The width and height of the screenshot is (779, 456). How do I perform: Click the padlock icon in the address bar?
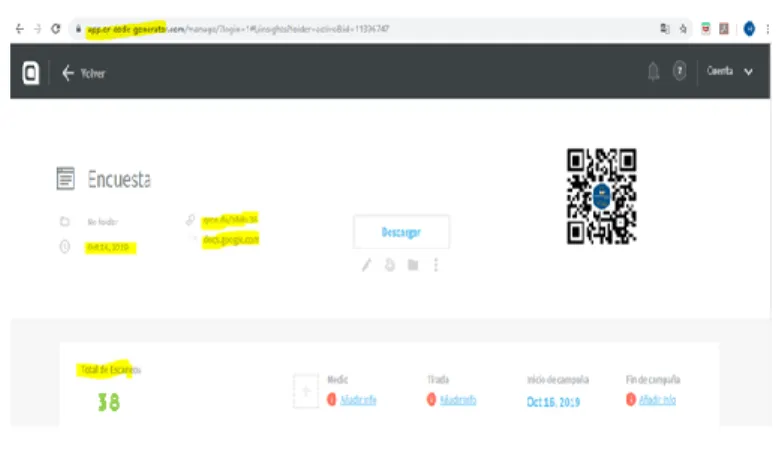(x=78, y=29)
